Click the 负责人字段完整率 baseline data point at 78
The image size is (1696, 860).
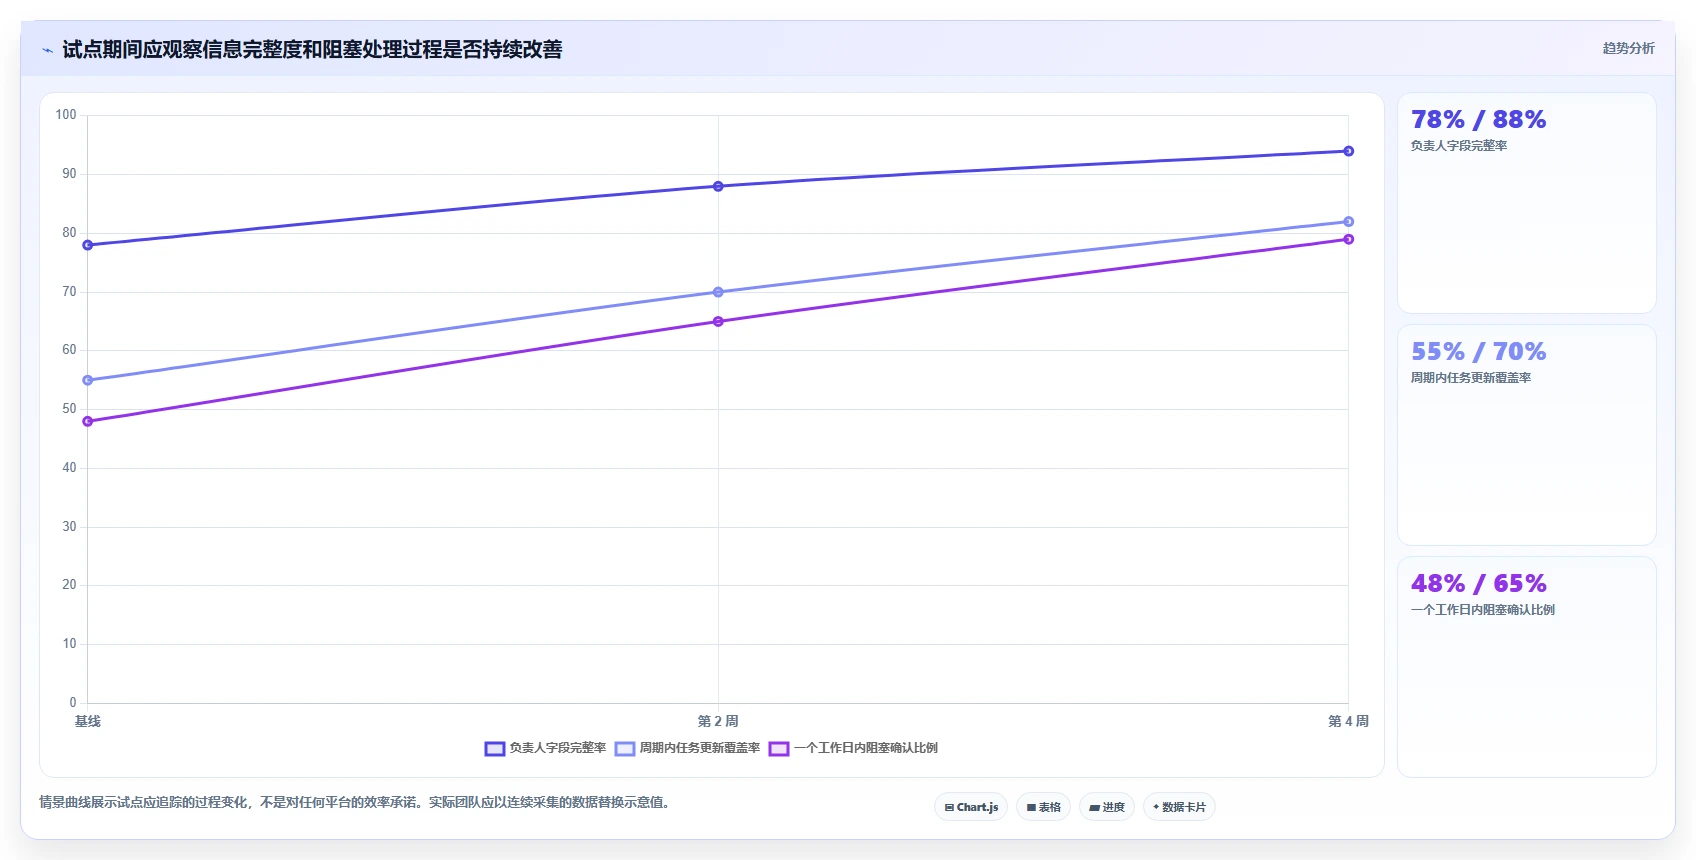tap(88, 245)
